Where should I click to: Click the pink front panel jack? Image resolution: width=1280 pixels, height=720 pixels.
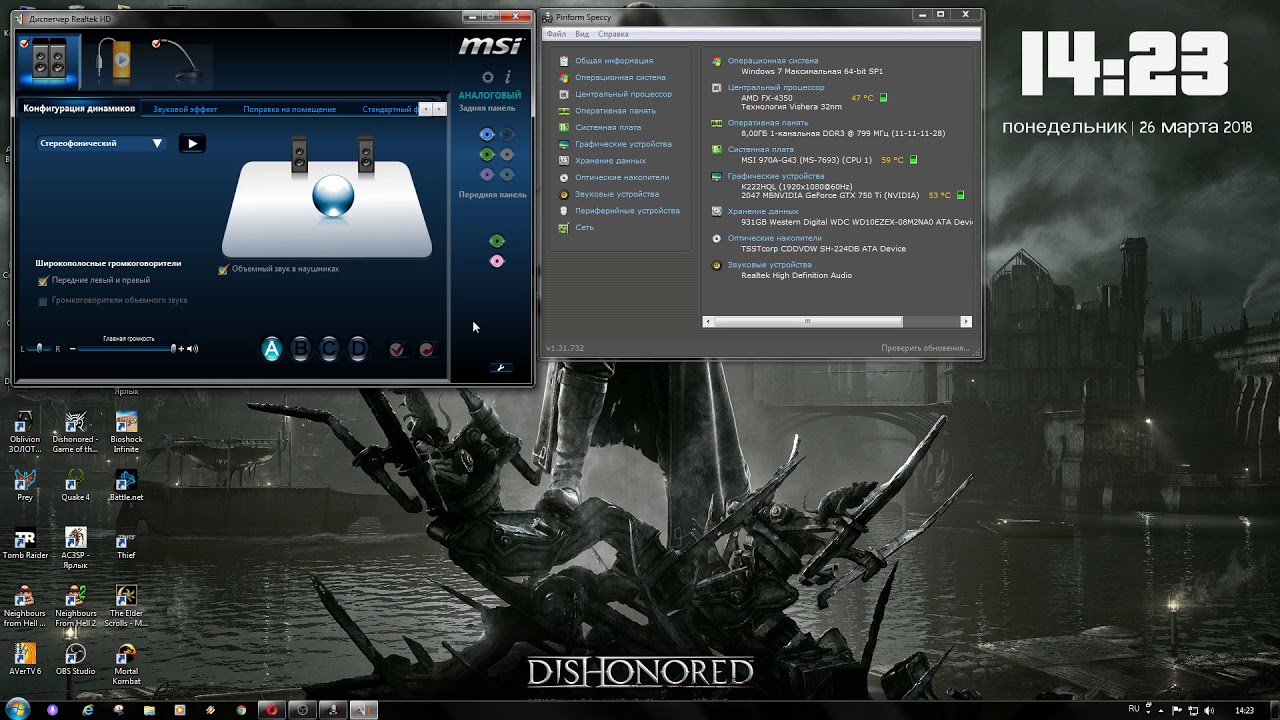click(497, 261)
